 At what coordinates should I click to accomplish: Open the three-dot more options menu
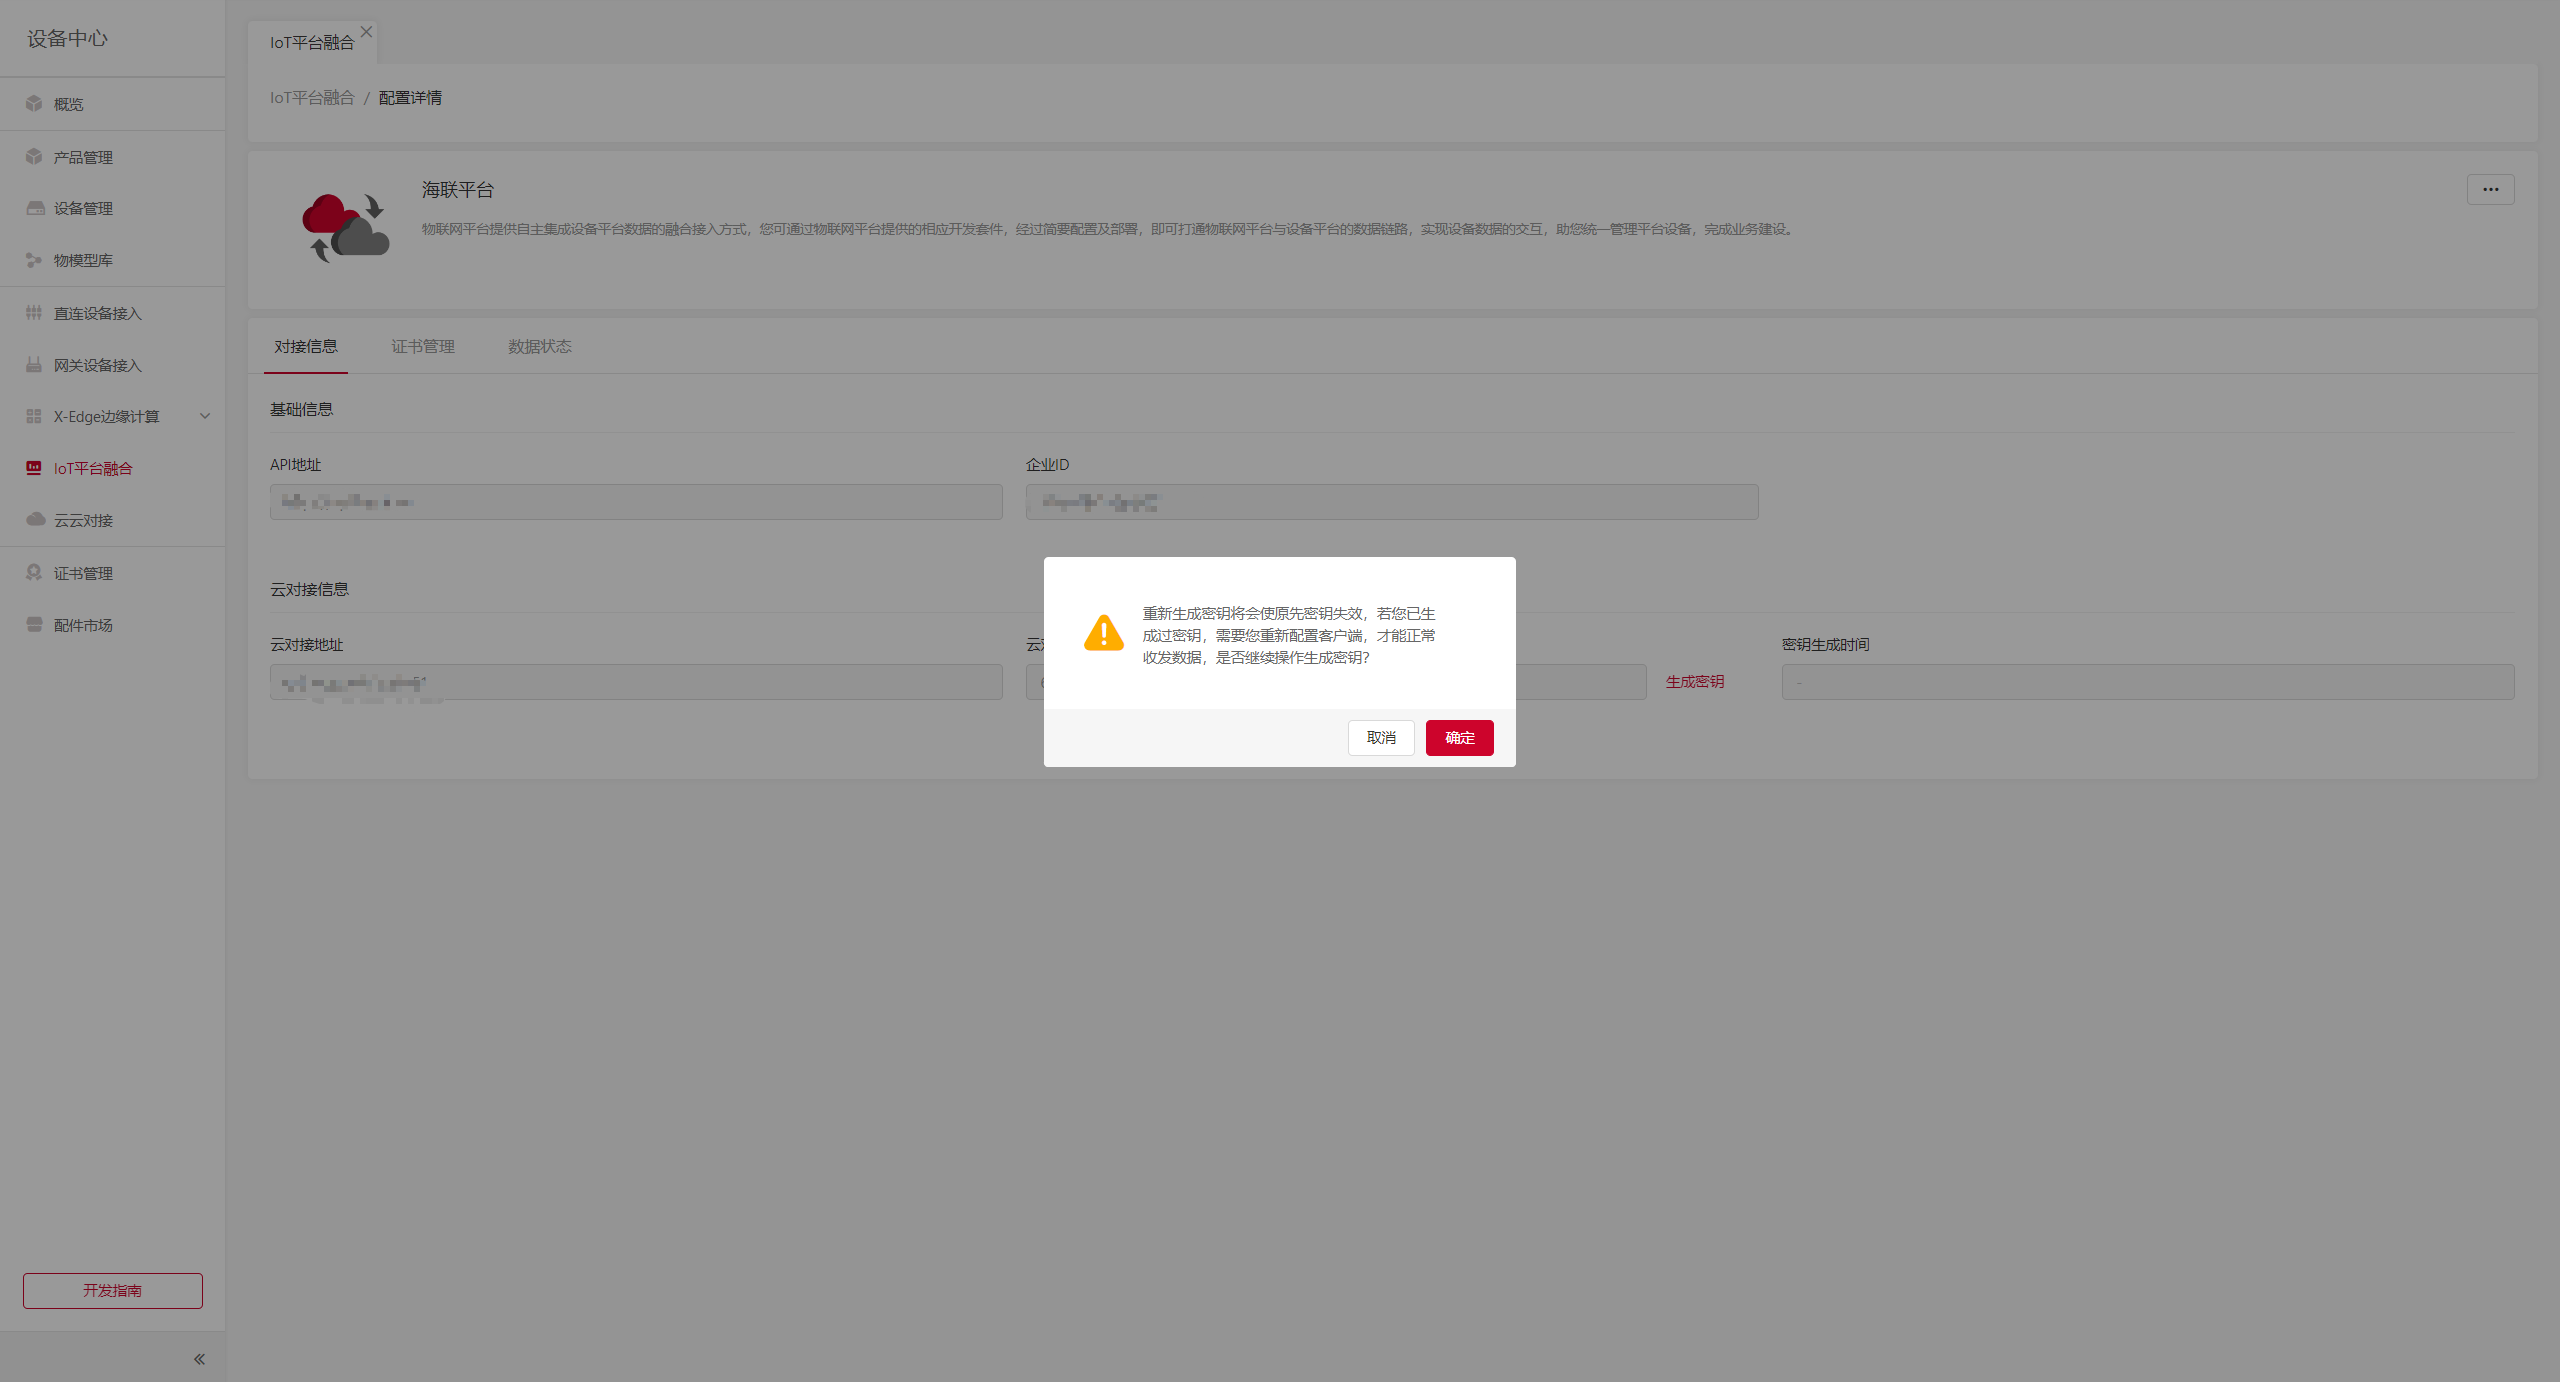click(x=2490, y=190)
